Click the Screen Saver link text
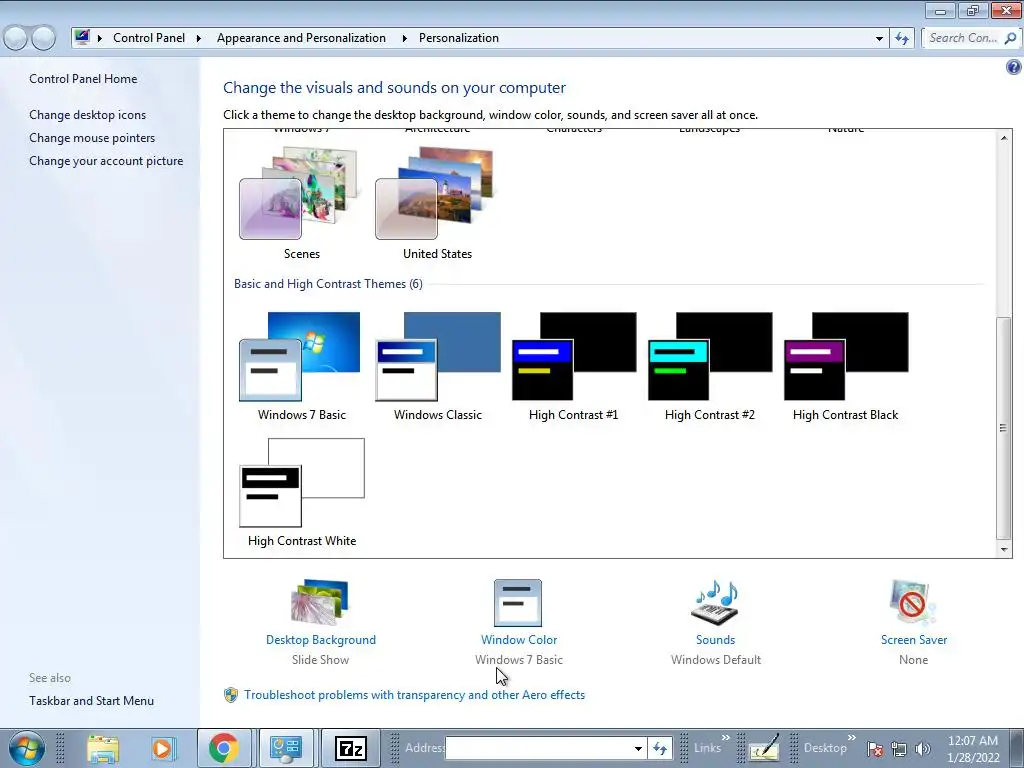Viewport: 1024px width, 768px height. pos(914,640)
